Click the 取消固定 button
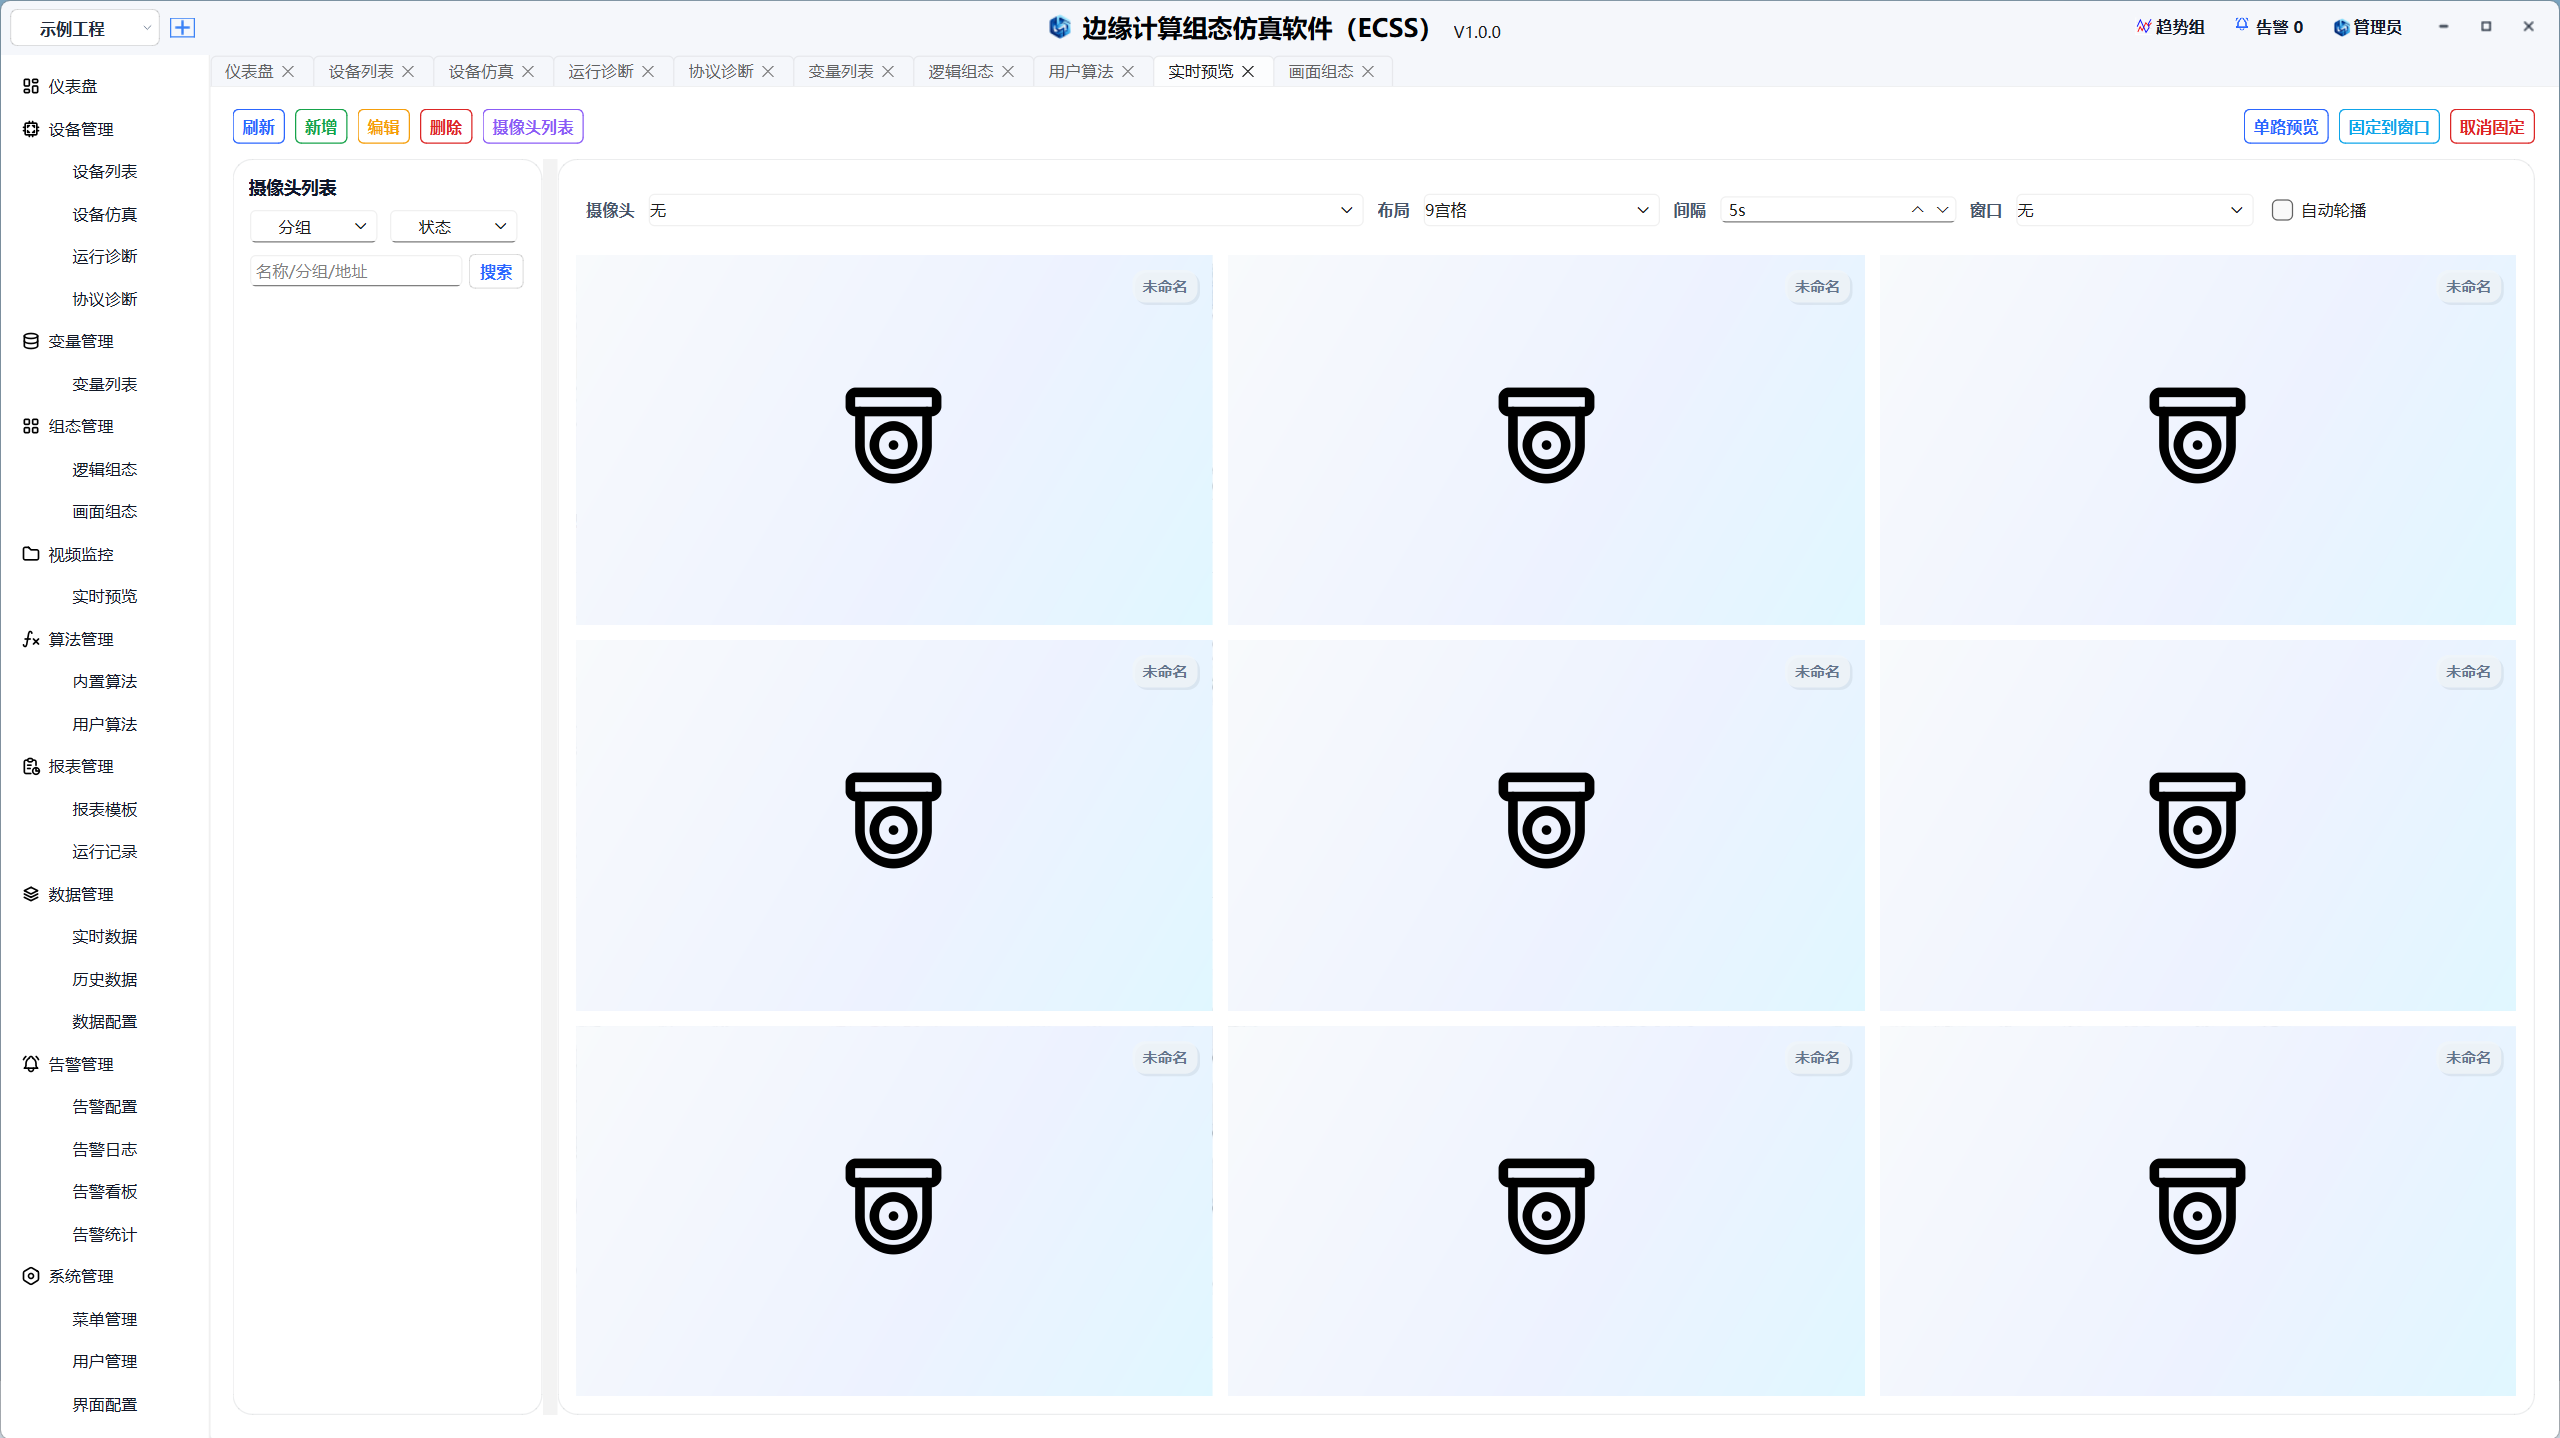This screenshot has width=2560, height=1438. (2492, 127)
